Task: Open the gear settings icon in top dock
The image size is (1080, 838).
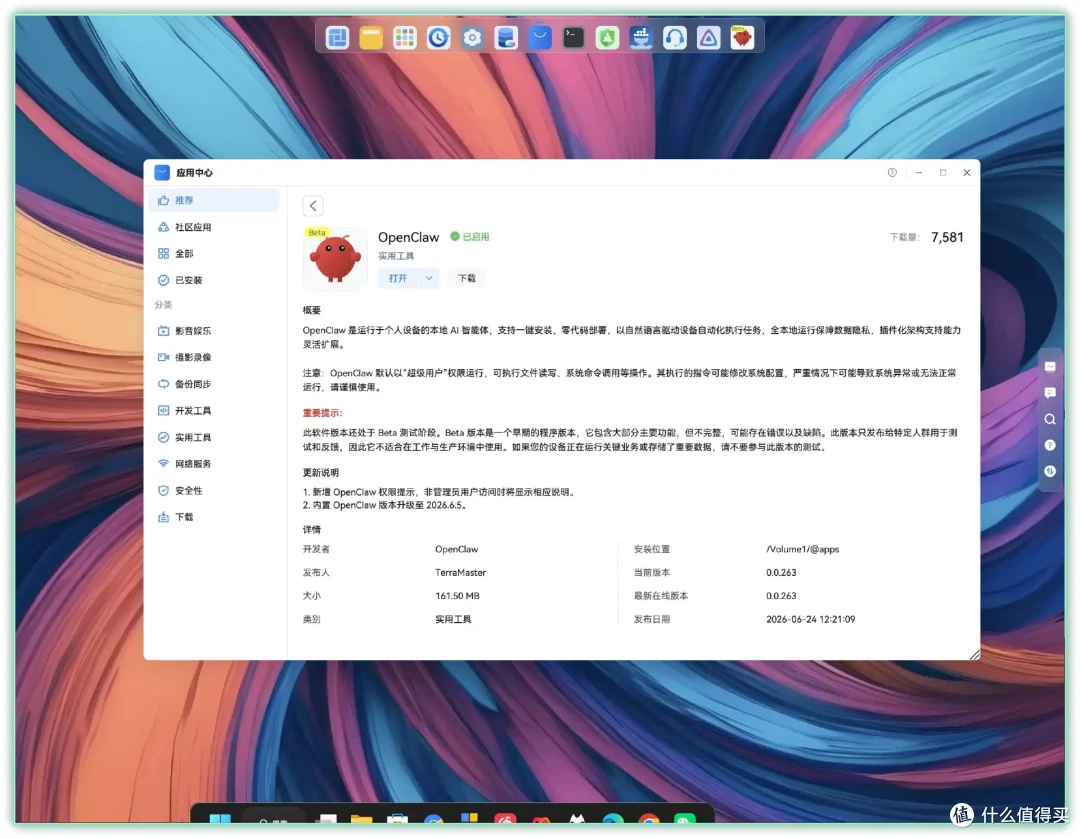Action: (x=472, y=37)
